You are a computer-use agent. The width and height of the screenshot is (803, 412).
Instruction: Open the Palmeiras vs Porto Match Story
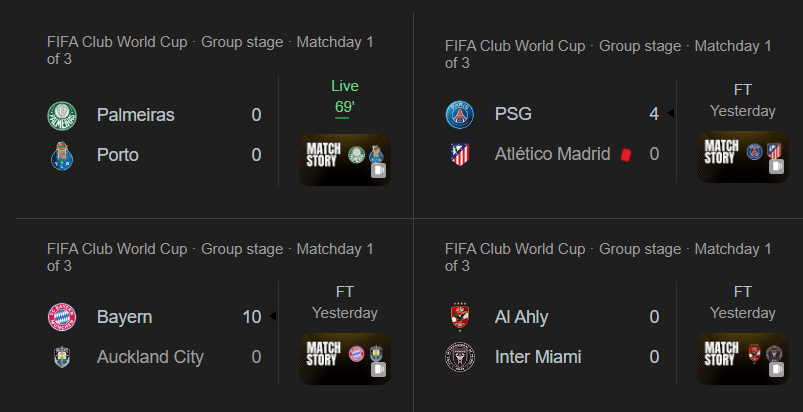coord(345,160)
